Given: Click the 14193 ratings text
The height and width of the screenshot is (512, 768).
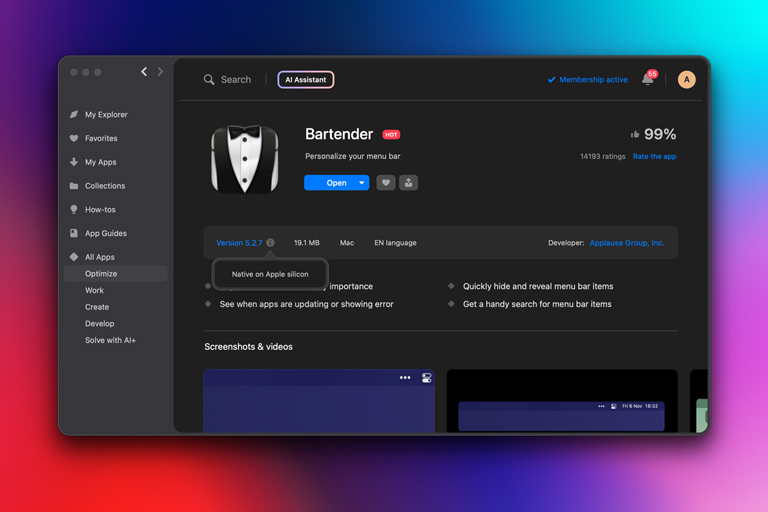Looking at the screenshot, I should (x=602, y=156).
